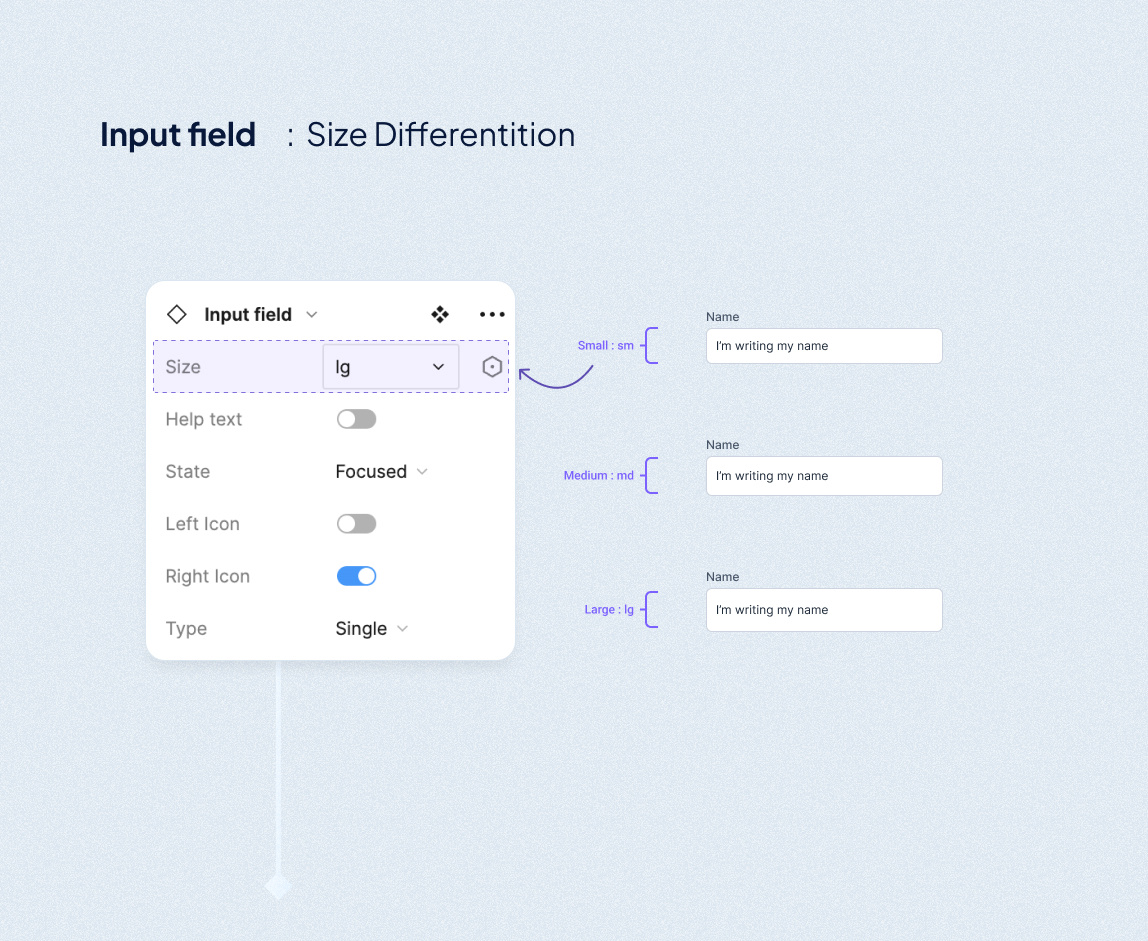Click the Large : lg annotation label
The width and height of the screenshot is (1148, 941).
coord(608,609)
